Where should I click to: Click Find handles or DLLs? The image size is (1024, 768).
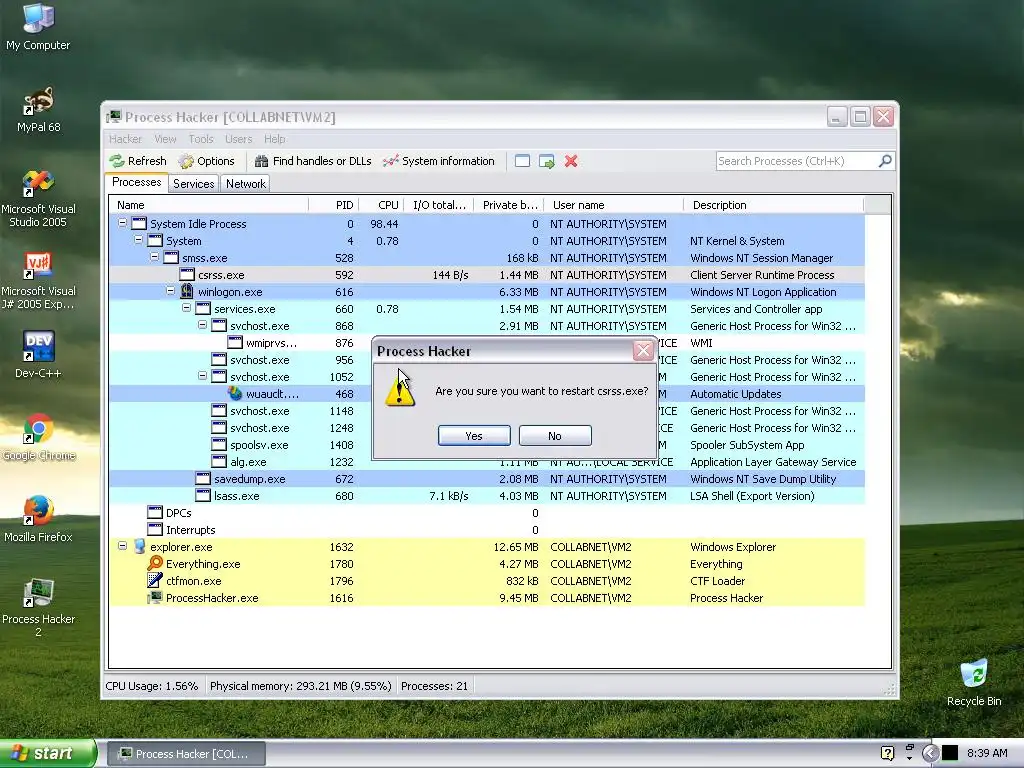(x=313, y=161)
